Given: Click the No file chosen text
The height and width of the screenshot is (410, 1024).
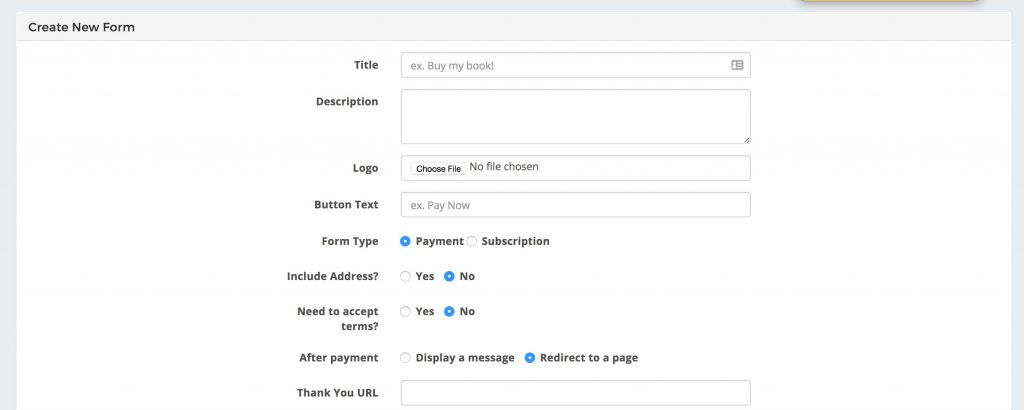Looking at the screenshot, I should (504, 167).
